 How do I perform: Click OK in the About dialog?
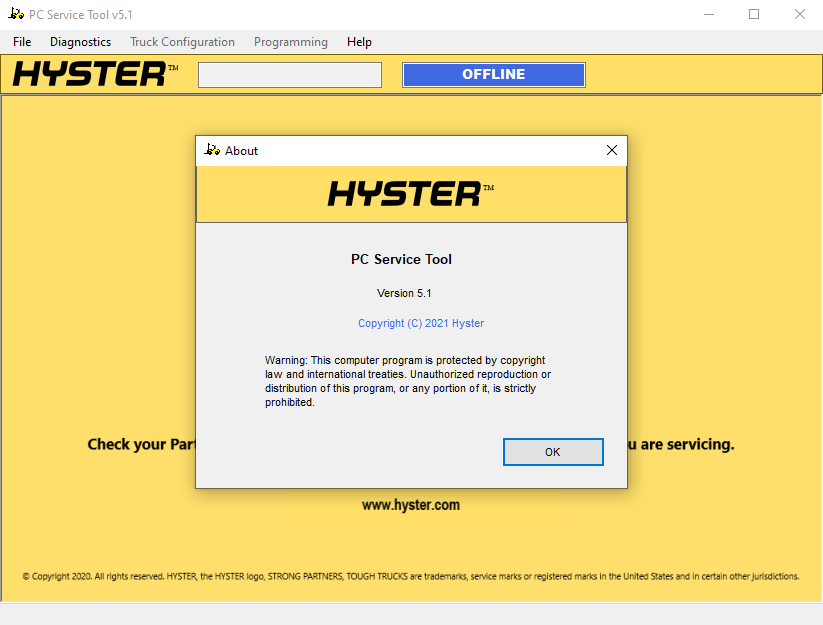tap(553, 452)
